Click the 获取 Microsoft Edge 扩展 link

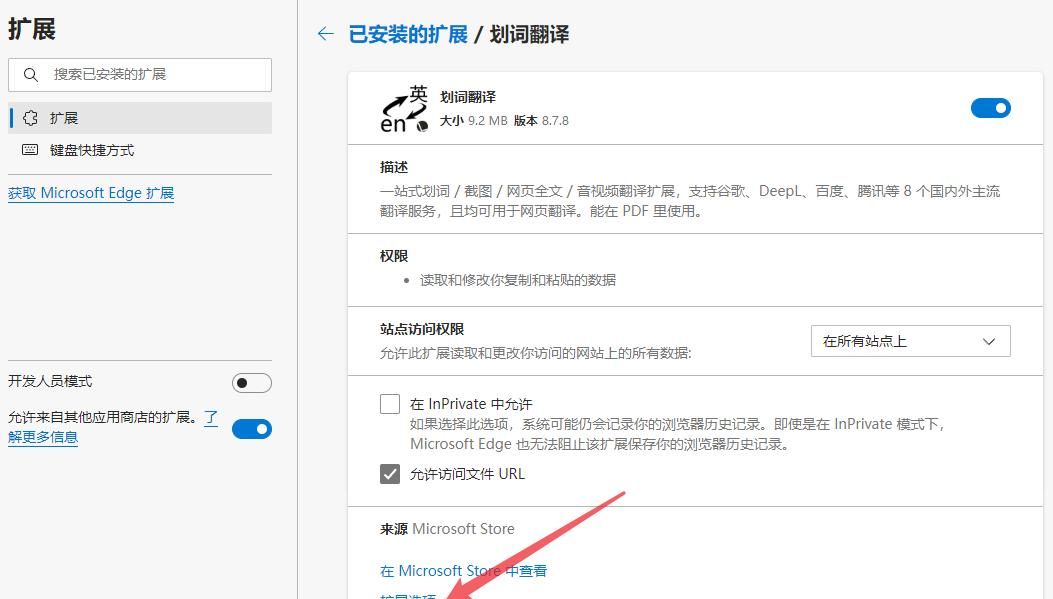(91, 192)
